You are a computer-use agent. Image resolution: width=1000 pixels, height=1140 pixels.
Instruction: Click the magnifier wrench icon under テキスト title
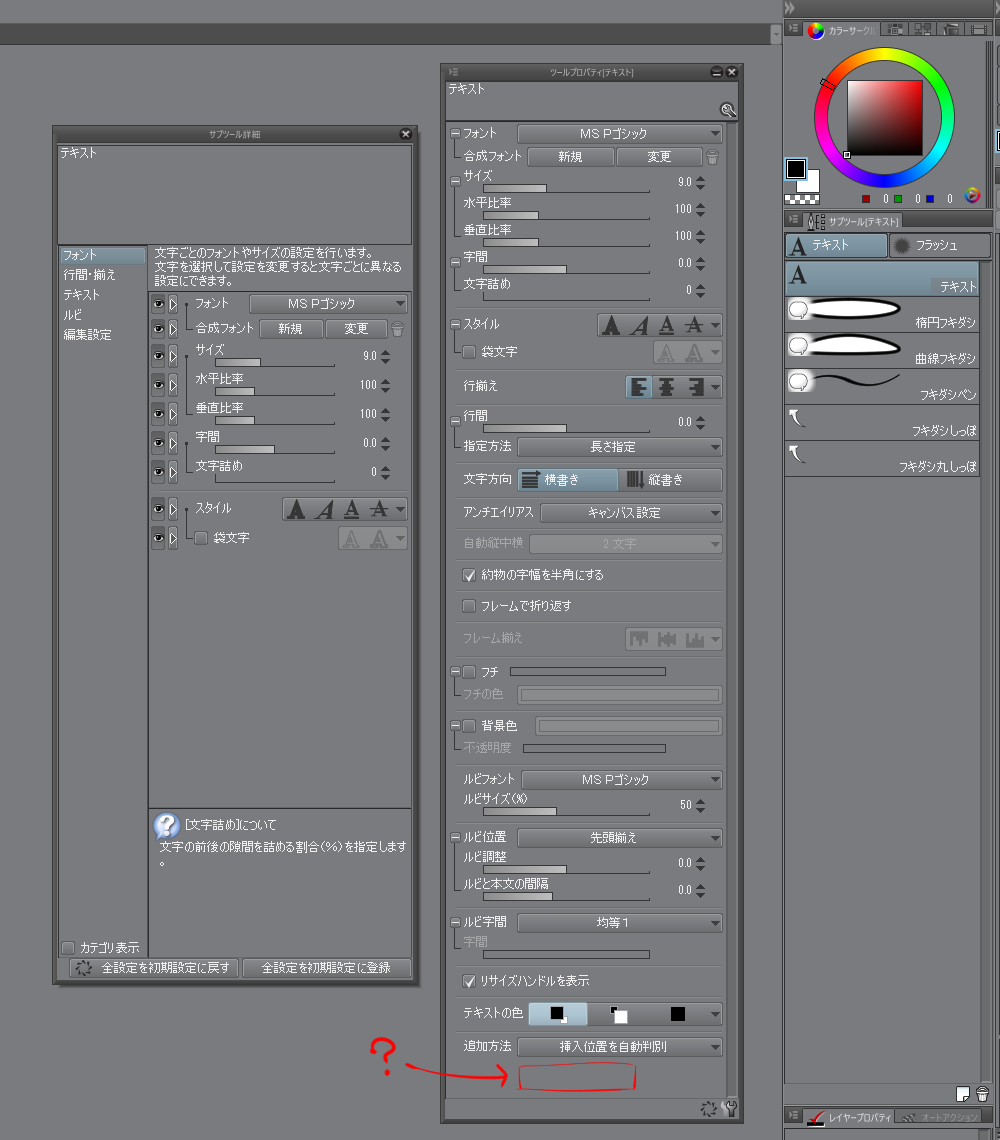click(728, 110)
